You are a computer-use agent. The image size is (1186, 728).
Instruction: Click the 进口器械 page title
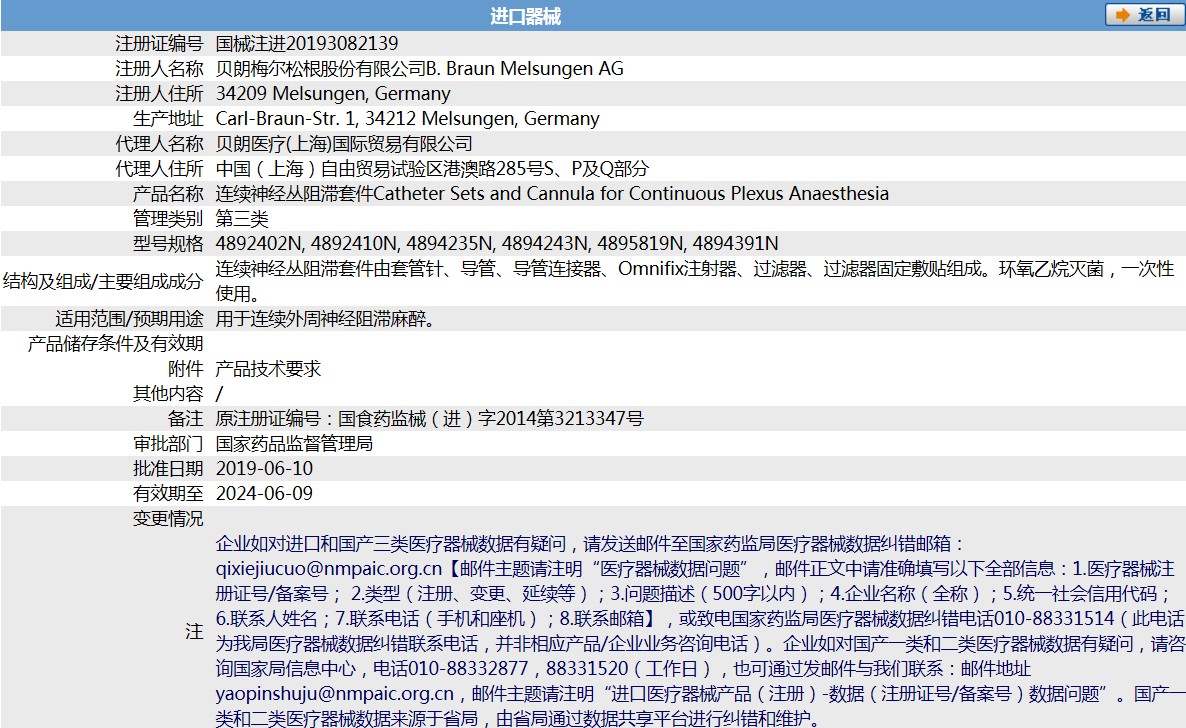(x=526, y=16)
